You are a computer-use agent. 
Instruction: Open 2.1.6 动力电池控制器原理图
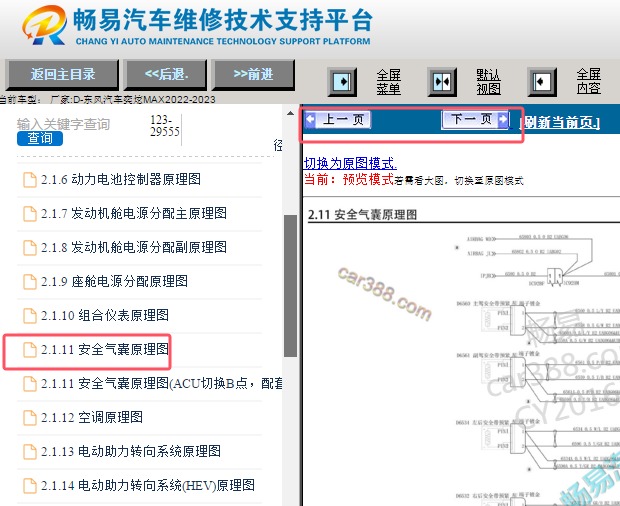tap(121, 179)
